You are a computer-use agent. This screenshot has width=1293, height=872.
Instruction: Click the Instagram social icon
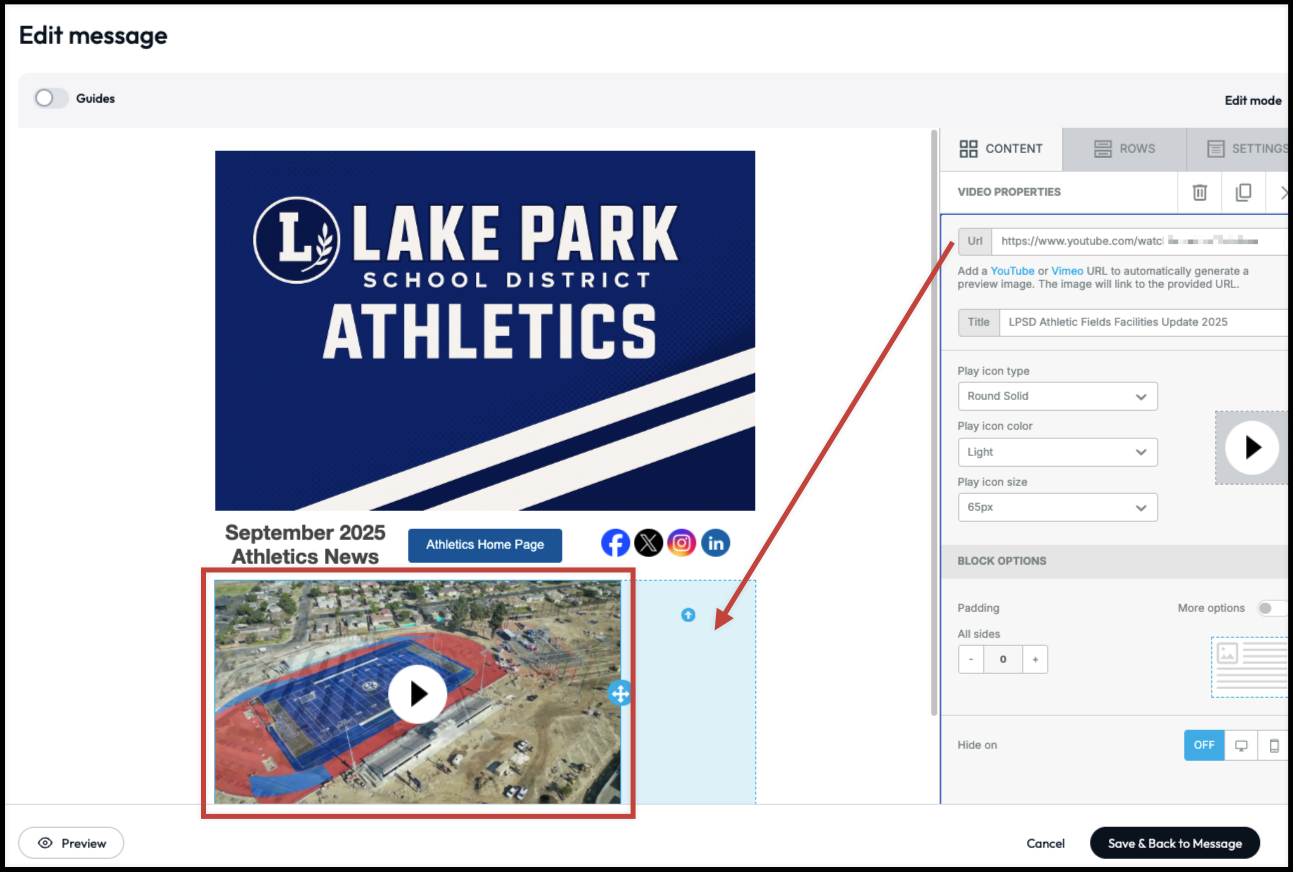click(681, 543)
